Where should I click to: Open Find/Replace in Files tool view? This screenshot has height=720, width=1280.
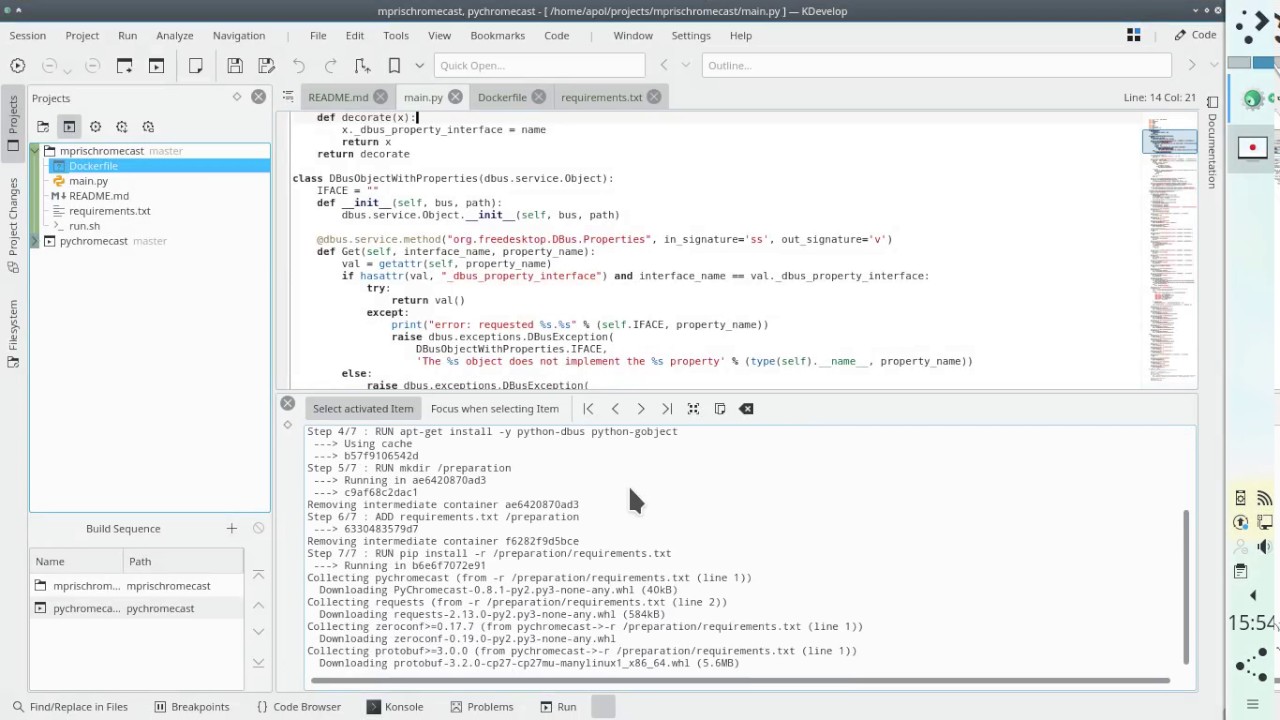click(69, 706)
